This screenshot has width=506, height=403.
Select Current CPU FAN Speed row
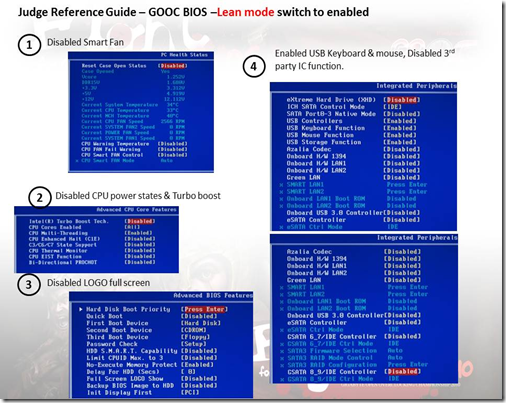133,122
